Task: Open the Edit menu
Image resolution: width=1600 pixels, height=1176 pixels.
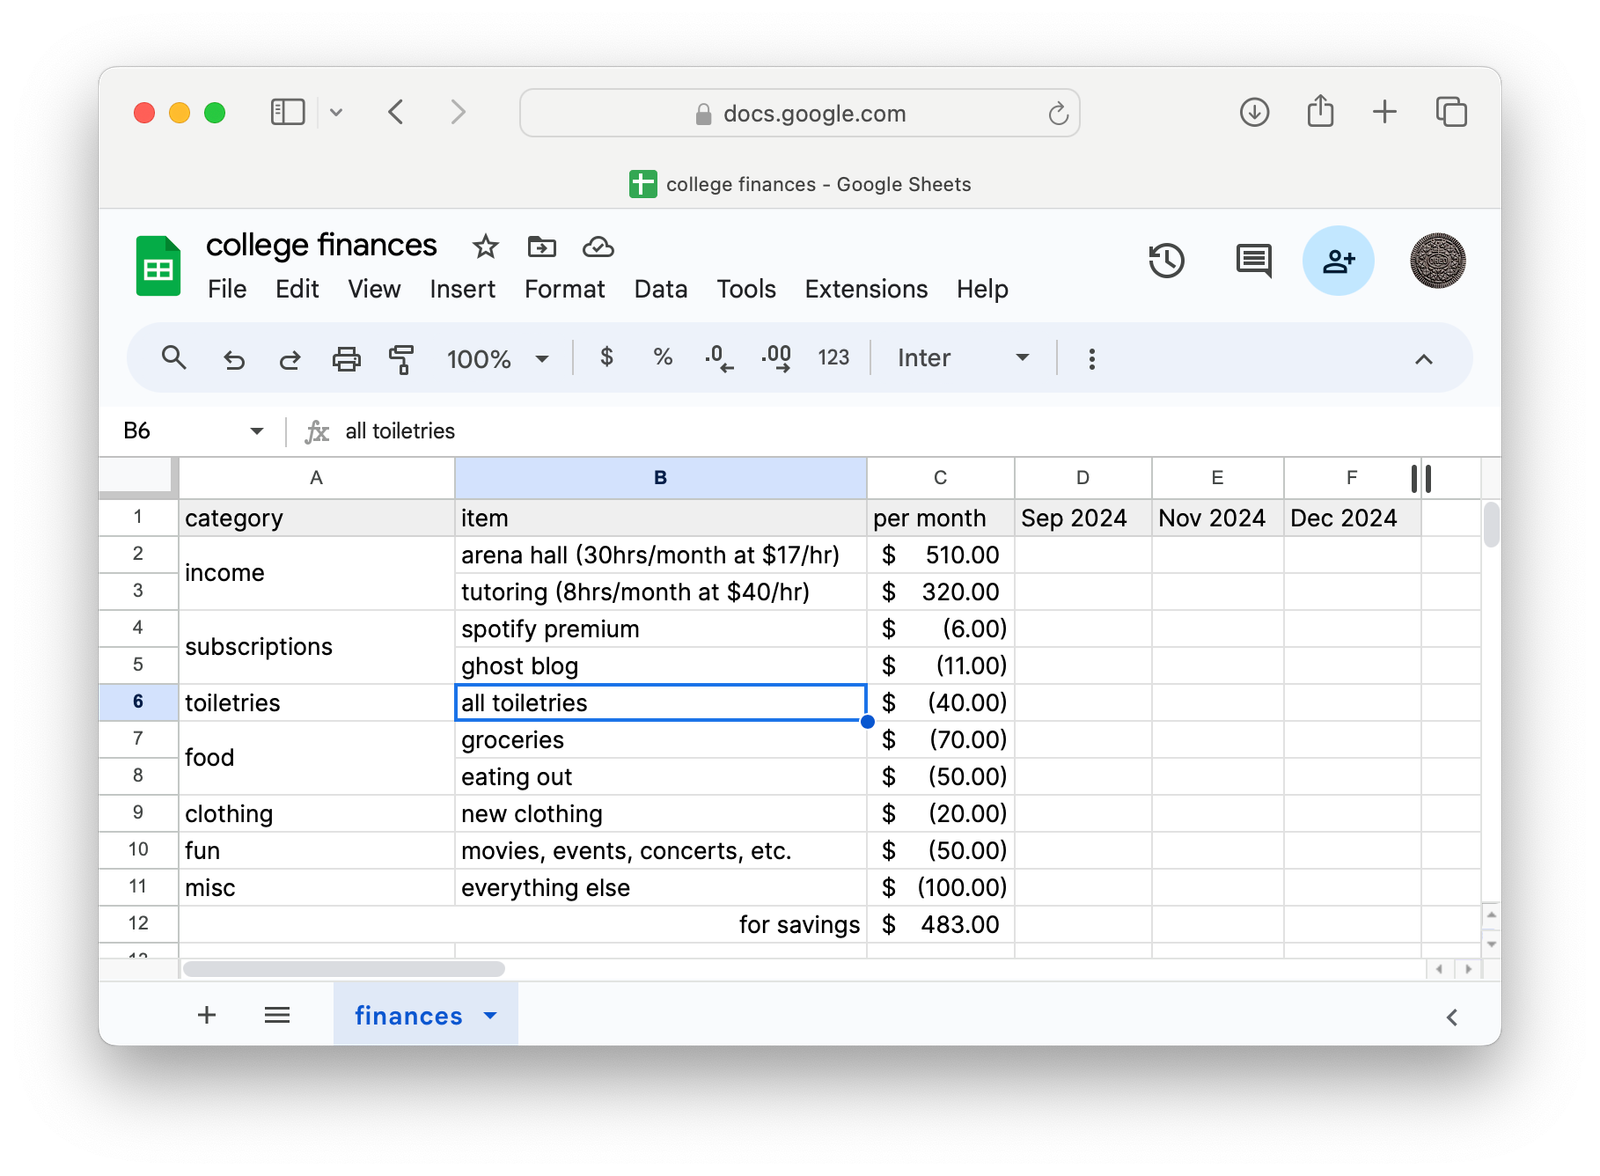Action: click(297, 289)
